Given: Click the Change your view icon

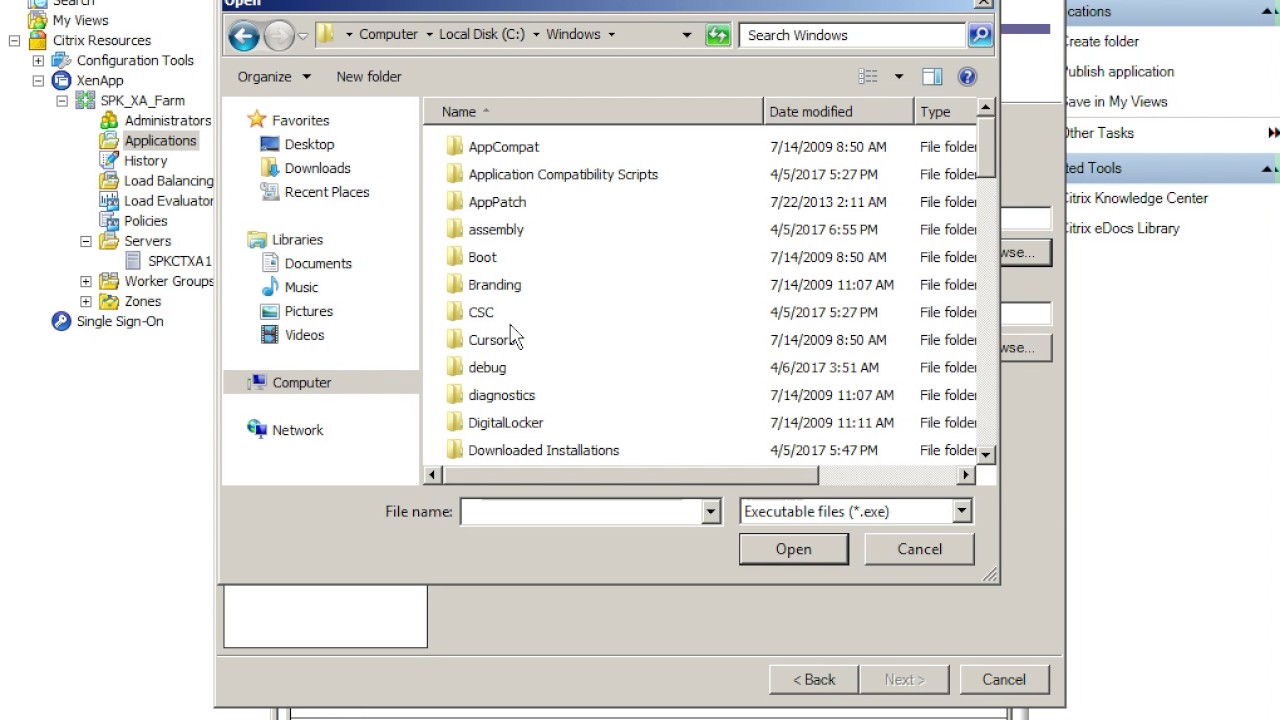Looking at the screenshot, I should (x=868, y=77).
